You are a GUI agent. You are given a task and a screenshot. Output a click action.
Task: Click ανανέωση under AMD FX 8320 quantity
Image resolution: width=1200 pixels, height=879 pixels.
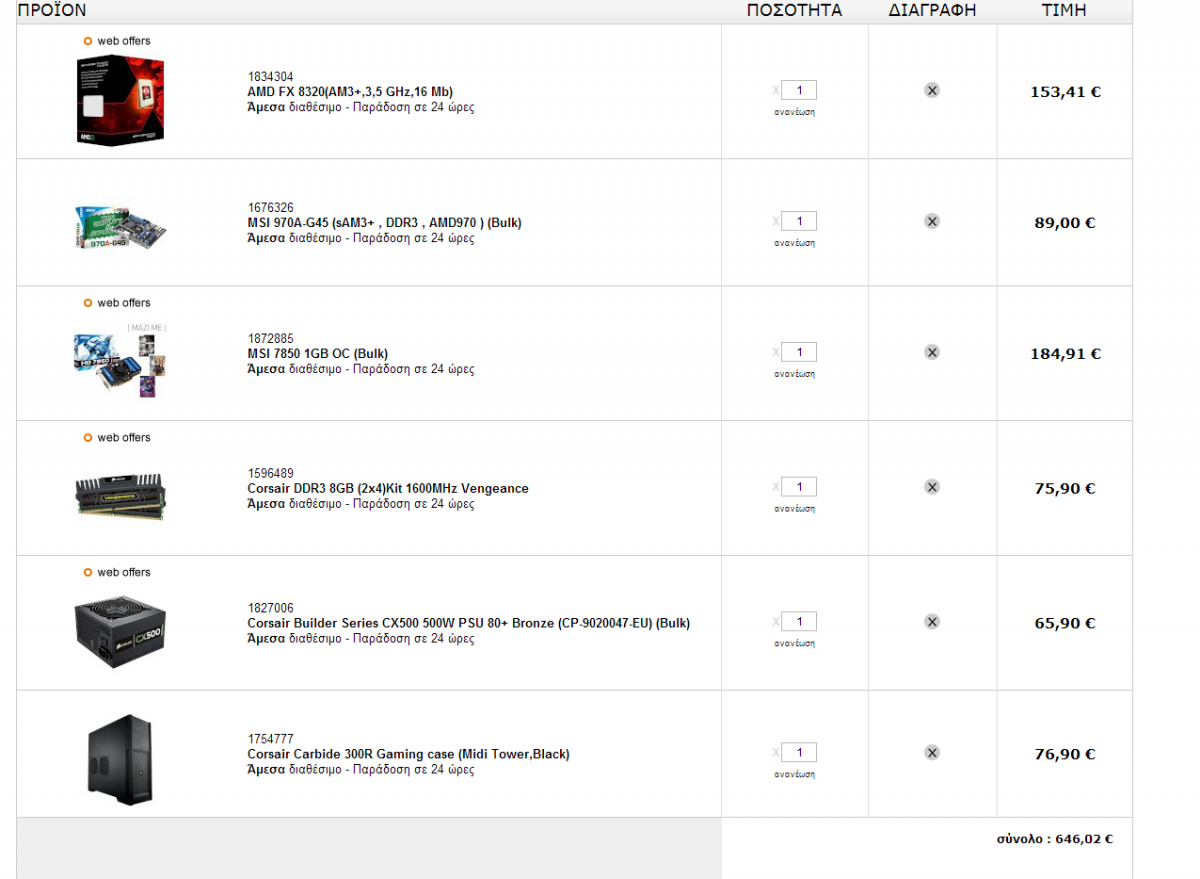point(795,113)
